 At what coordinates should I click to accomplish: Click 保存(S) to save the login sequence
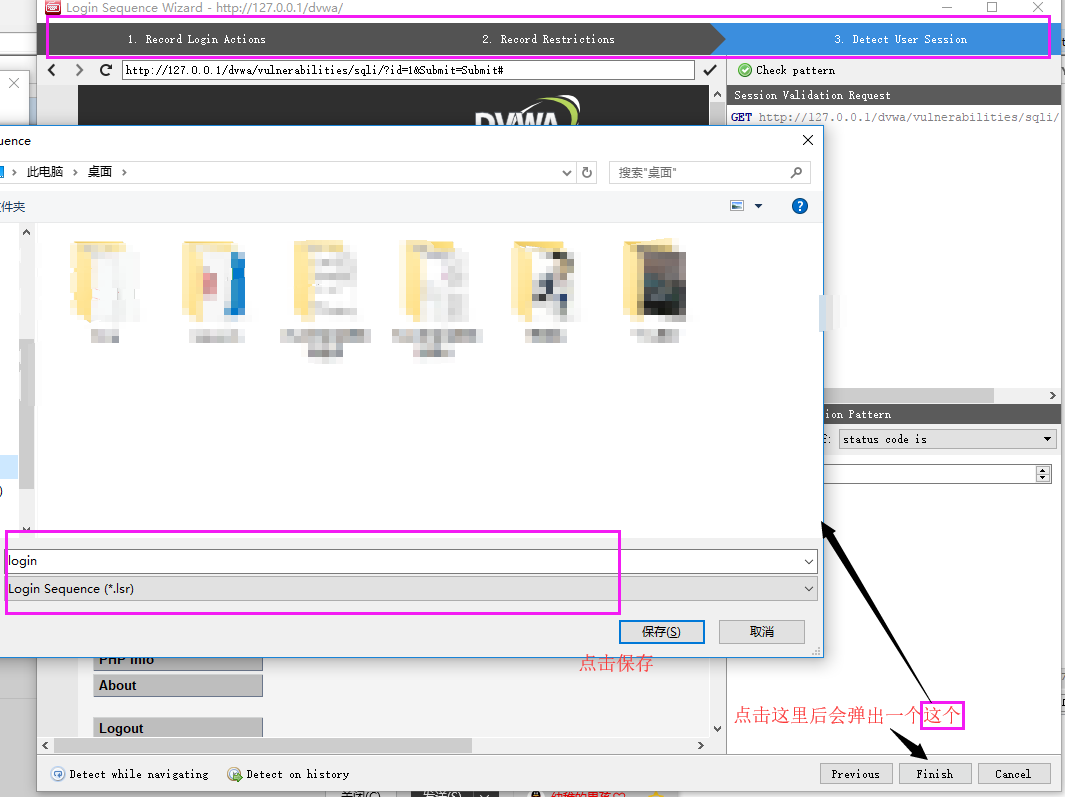pyautogui.click(x=661, y=631)
